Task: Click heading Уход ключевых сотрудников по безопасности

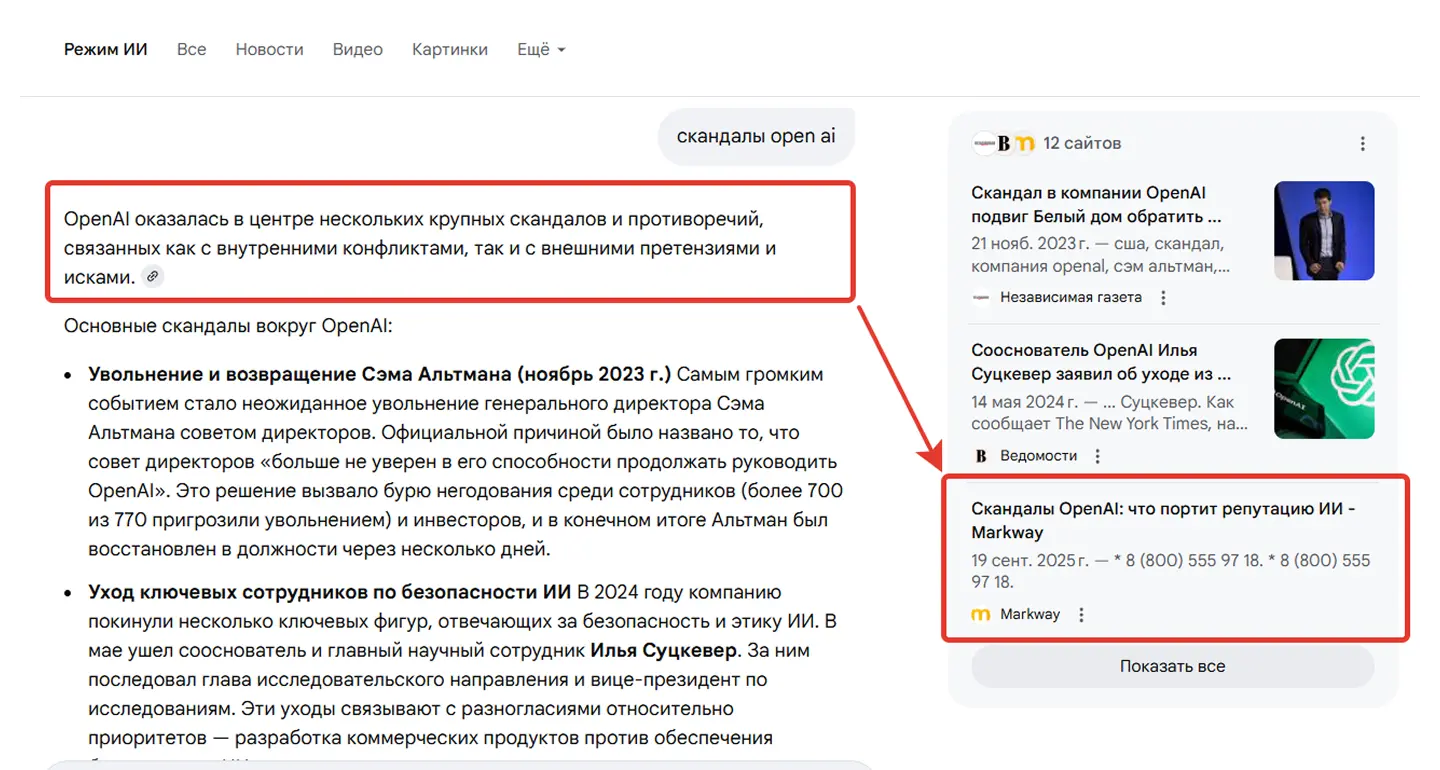Action: point(330,592)
